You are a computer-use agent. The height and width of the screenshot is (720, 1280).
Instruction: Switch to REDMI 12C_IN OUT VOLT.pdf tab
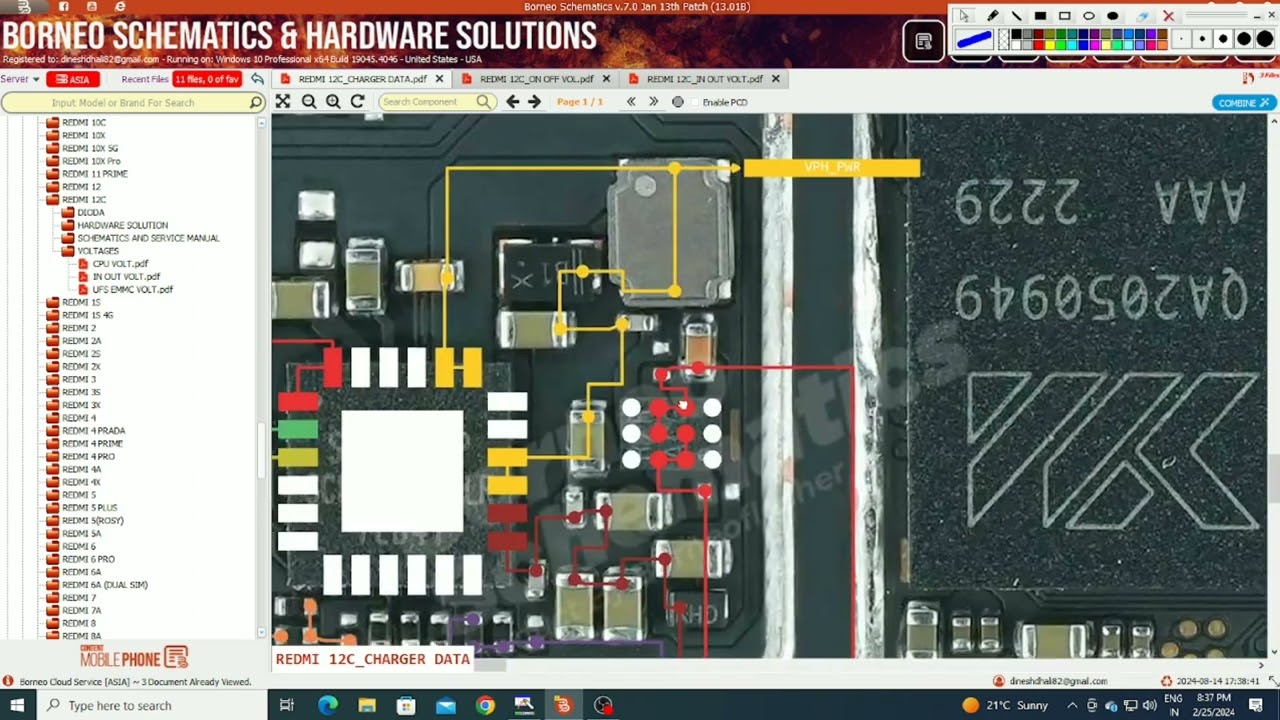coord(704,79)
